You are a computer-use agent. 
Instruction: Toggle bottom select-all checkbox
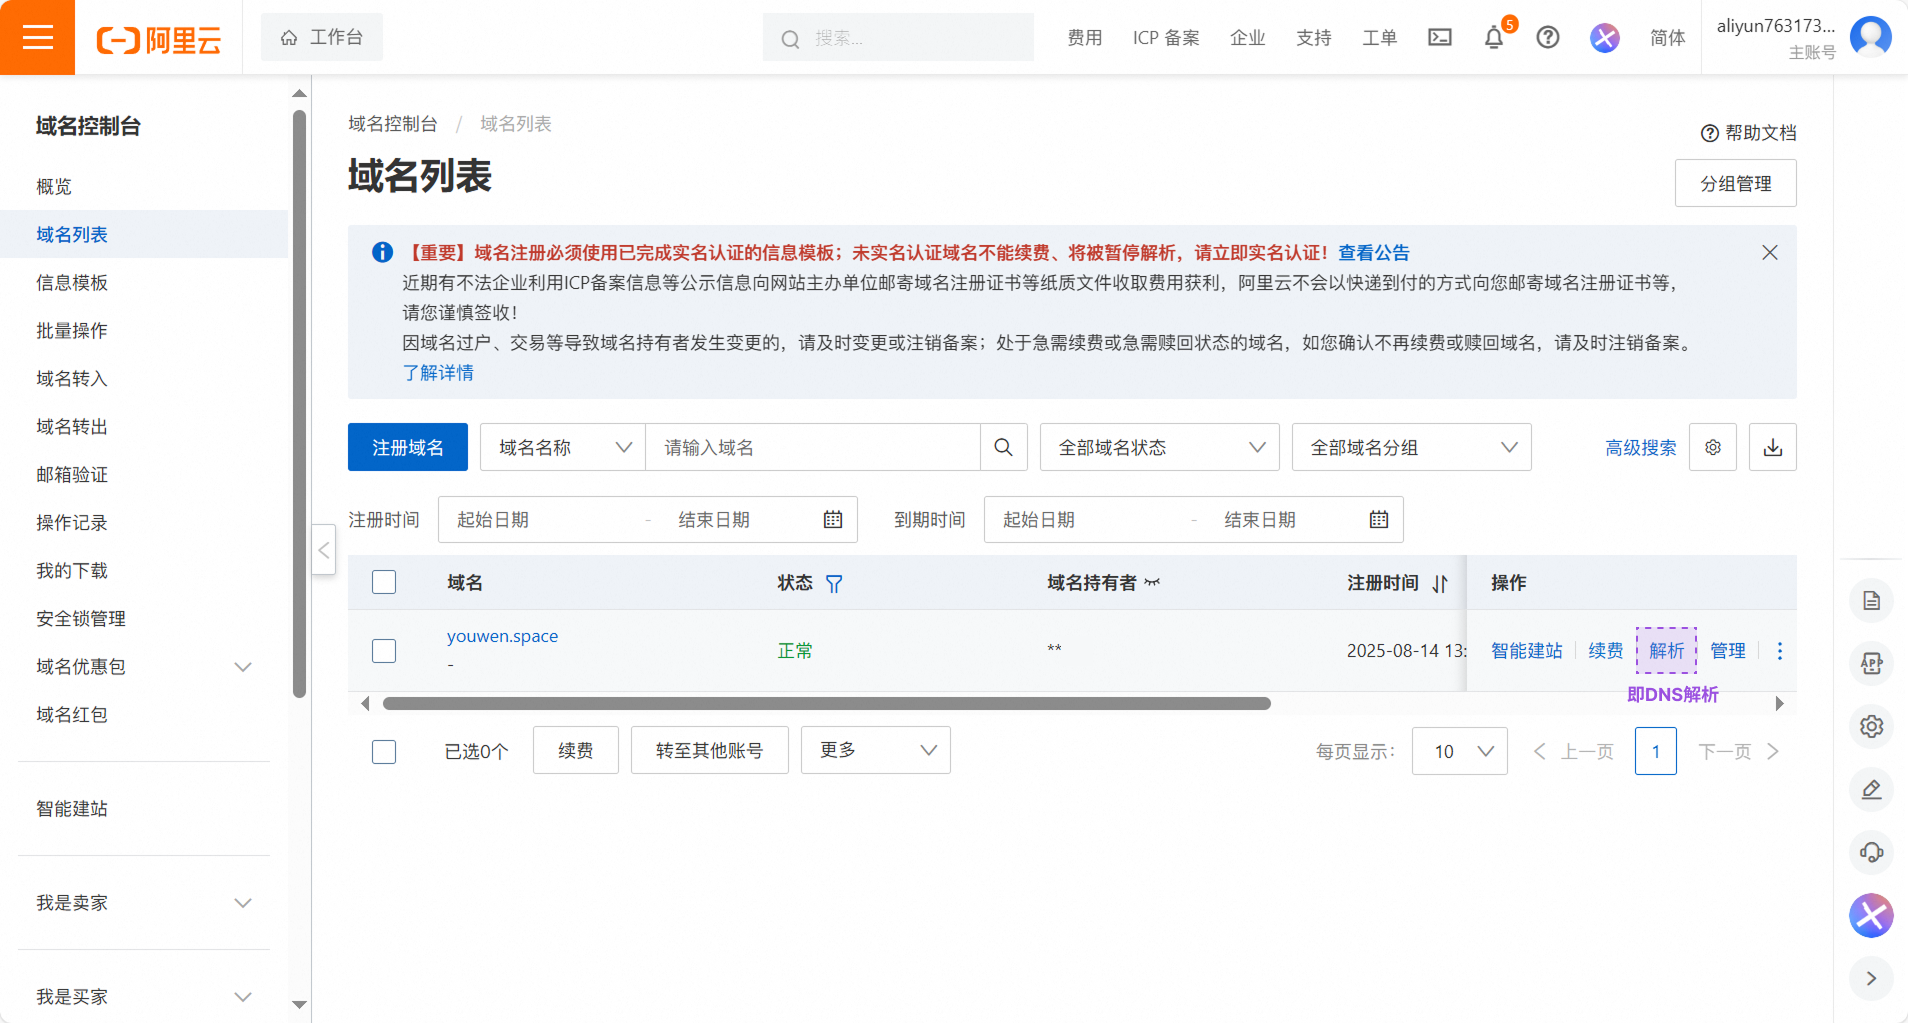coord(384,751)
